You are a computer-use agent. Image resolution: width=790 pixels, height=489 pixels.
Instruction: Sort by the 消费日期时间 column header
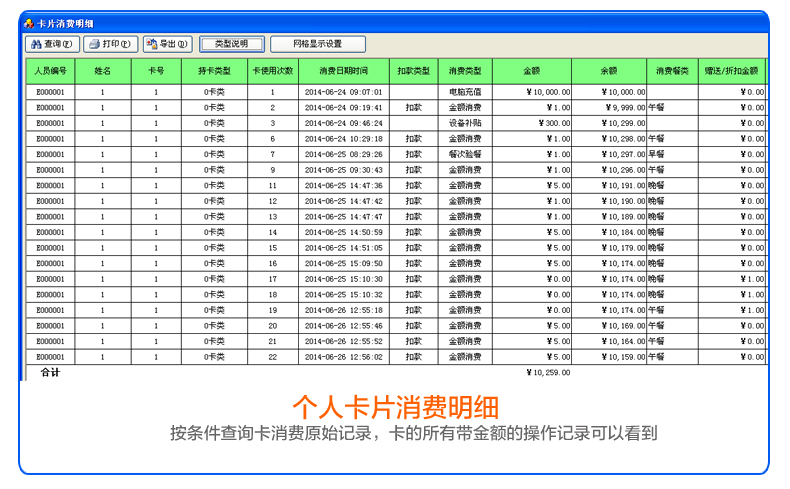(343, 71)
